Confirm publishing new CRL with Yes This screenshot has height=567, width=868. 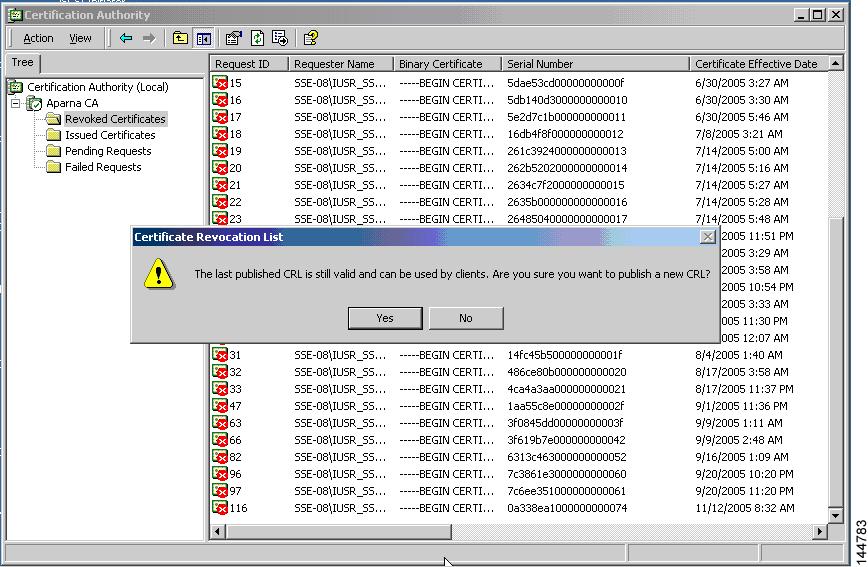(x=385, y=318)
